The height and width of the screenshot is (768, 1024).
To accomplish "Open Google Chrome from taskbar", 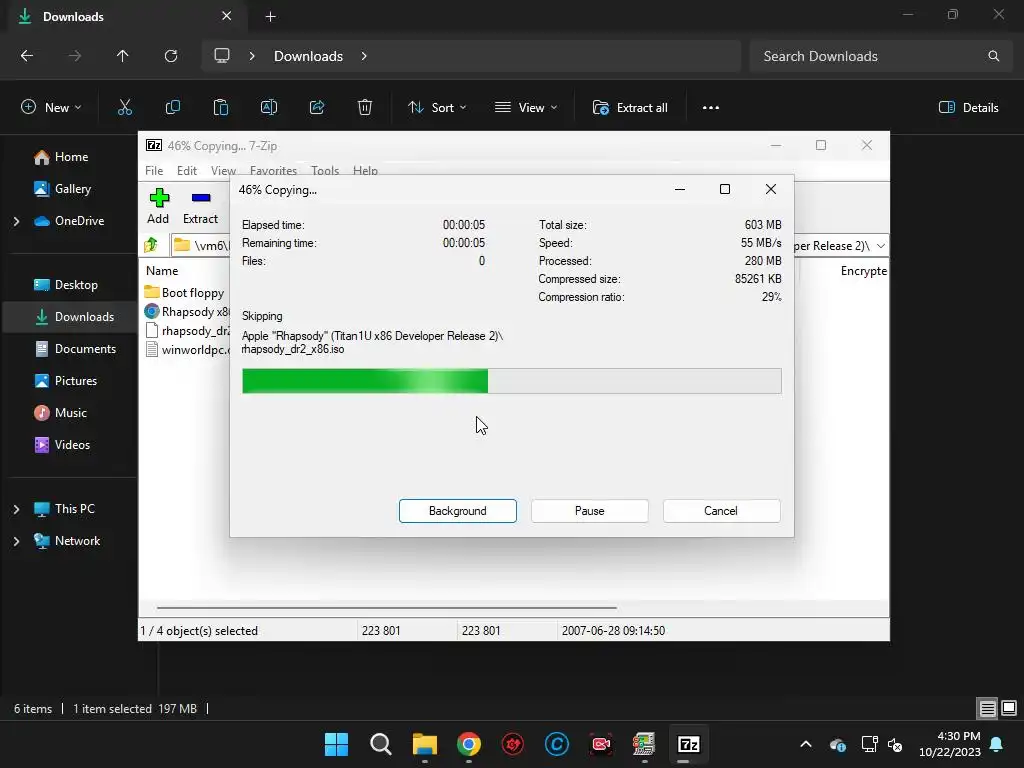I will pyautogui.click(x=469, y=744).
